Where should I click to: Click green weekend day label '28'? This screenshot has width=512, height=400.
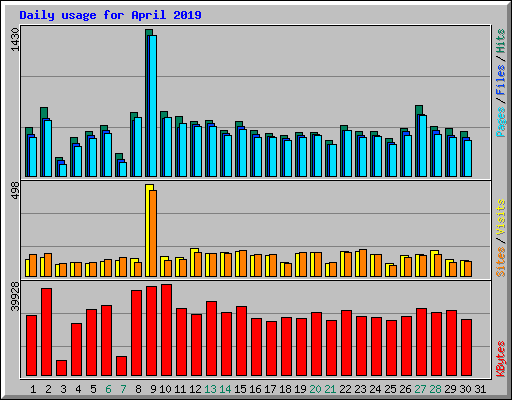pos(435,389)
